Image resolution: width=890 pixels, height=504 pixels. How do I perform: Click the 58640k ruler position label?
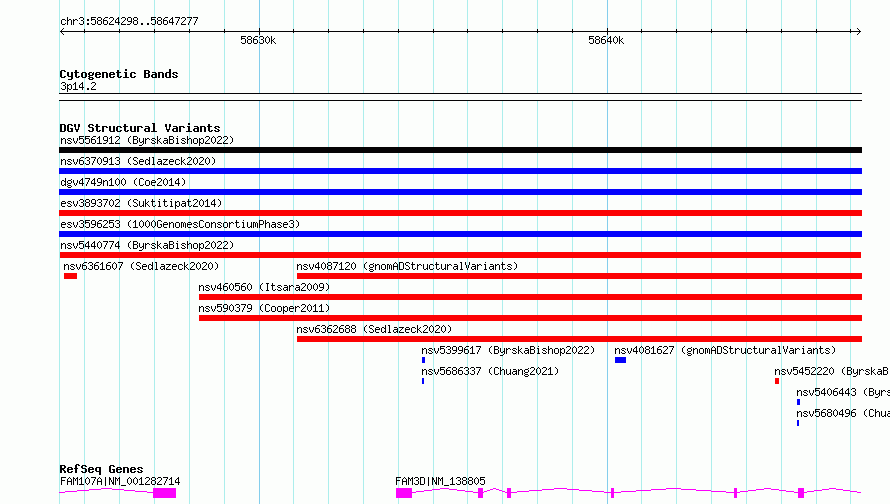(606, 40)
